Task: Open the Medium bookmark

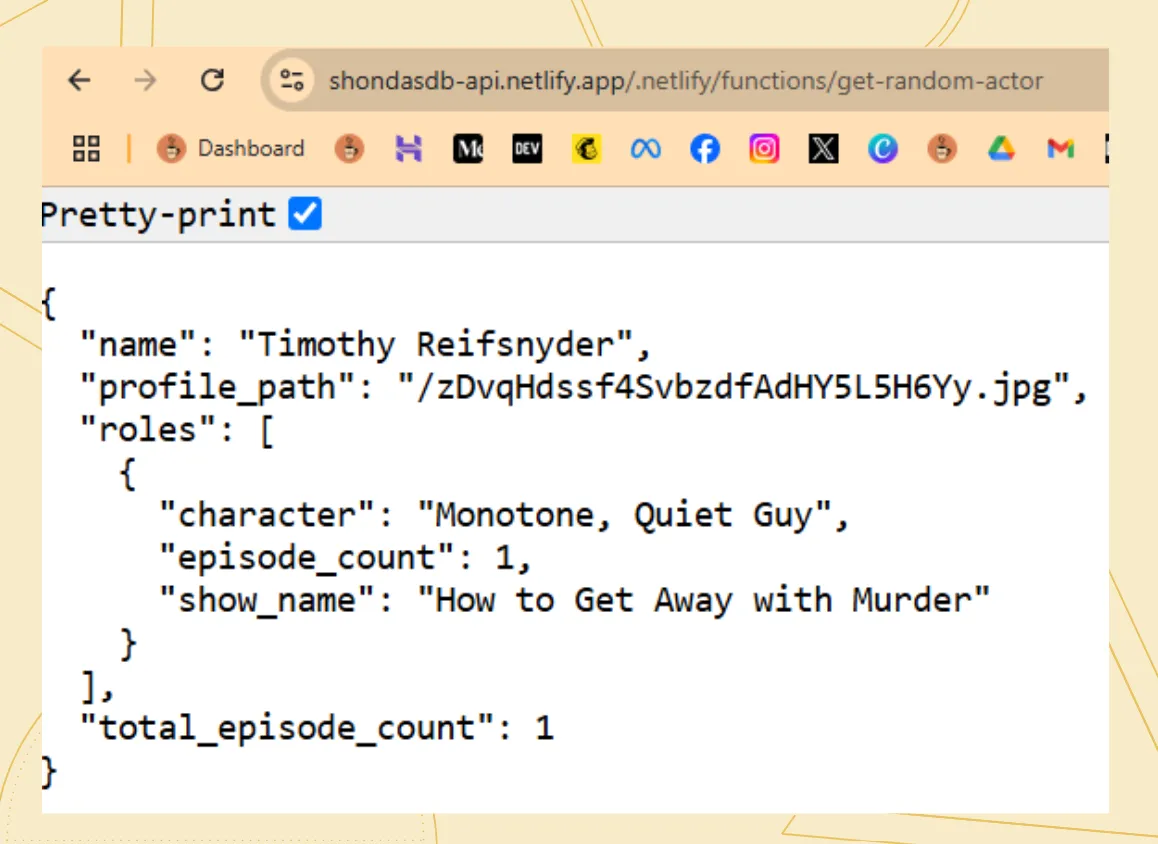Action: pyautogui.click(x=468, y=149)
